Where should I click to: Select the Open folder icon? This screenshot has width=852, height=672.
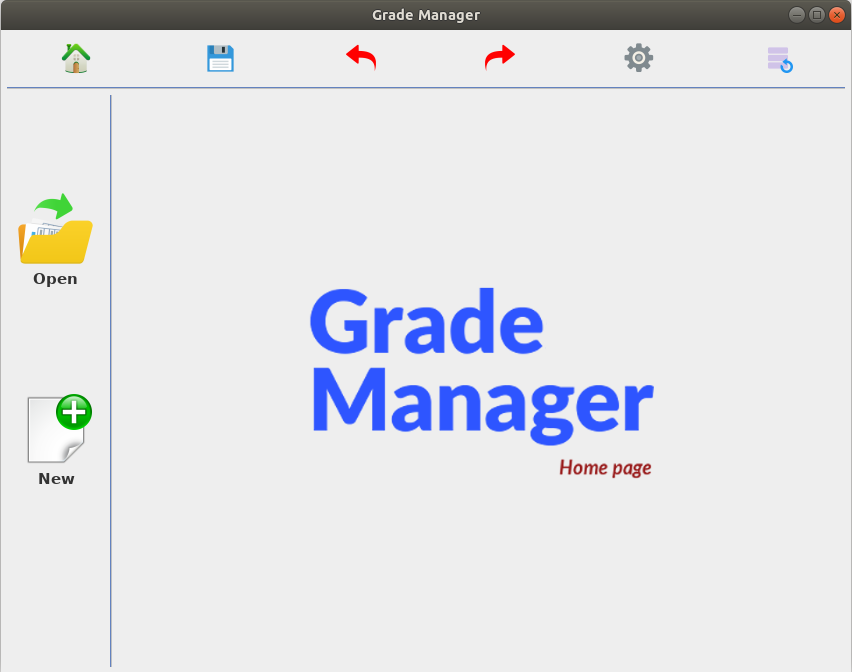(x=54, y=228)
